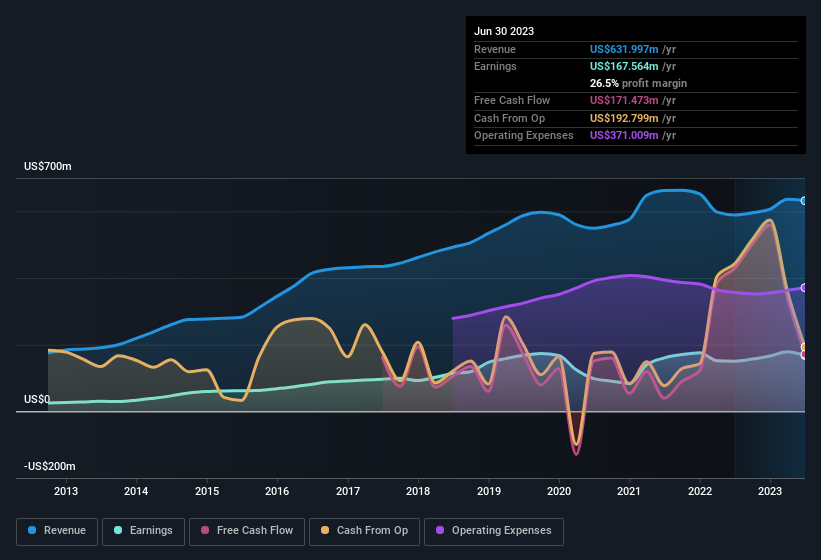Click the 2019 label on the x-axis
821x560 pixels.
(489, 491)
